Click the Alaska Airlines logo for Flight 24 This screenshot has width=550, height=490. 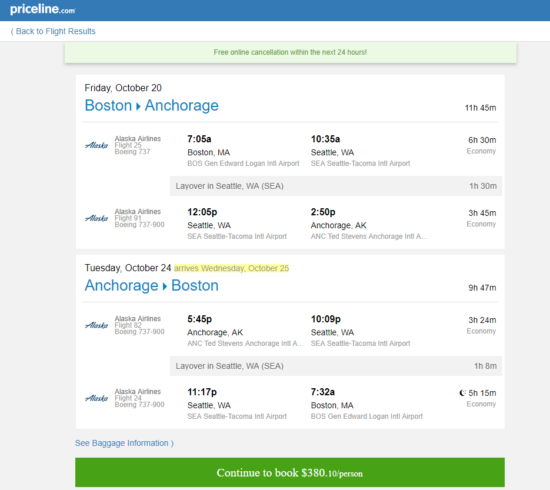[x=96, y=398]
